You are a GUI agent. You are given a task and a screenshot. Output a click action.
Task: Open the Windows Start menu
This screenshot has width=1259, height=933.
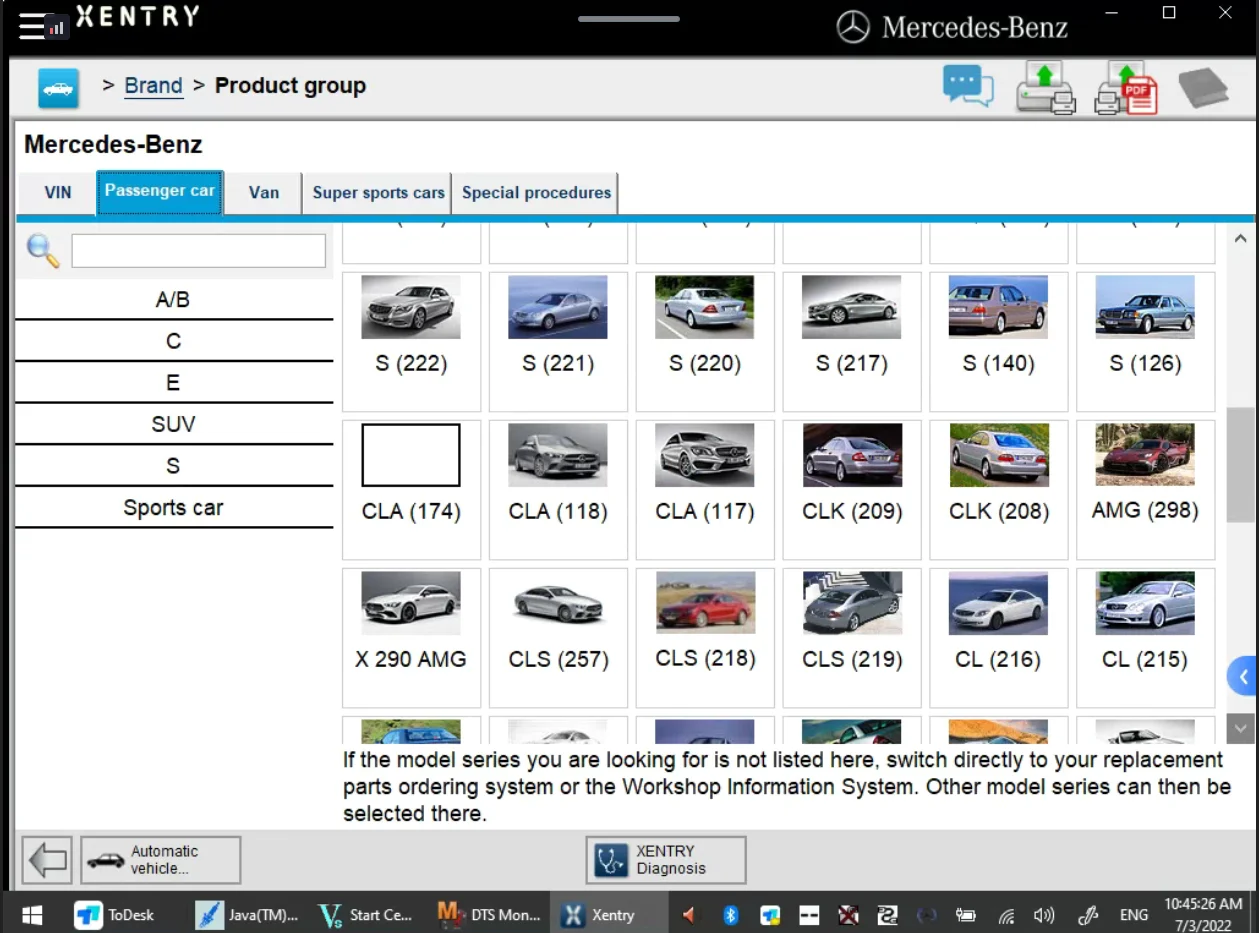(32, 914)
